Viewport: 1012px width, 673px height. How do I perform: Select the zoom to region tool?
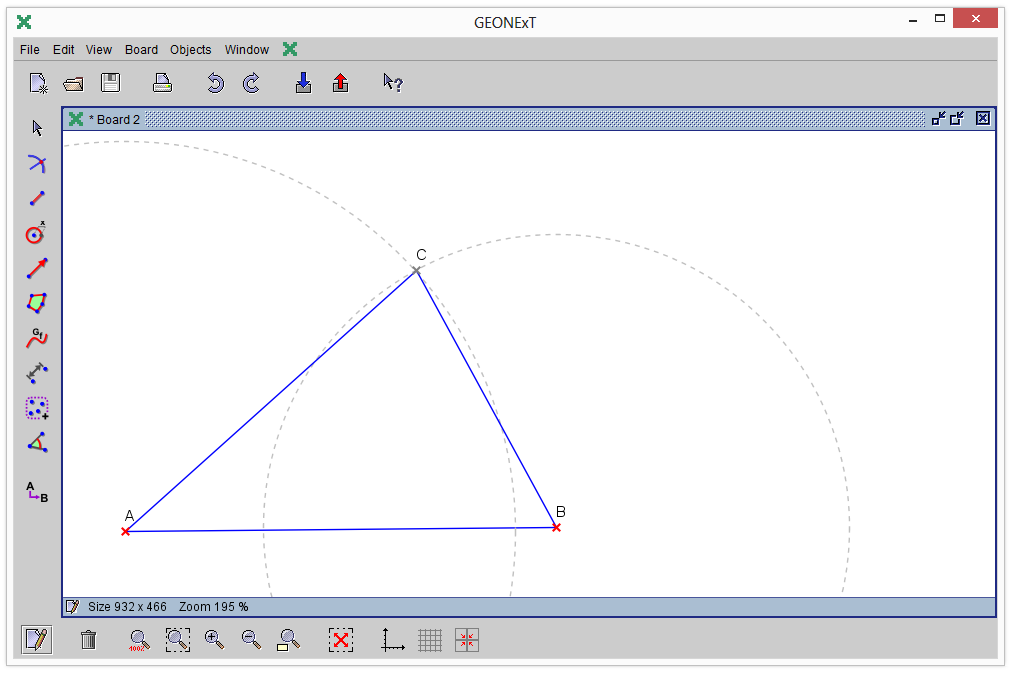click(x=177, y=640)
